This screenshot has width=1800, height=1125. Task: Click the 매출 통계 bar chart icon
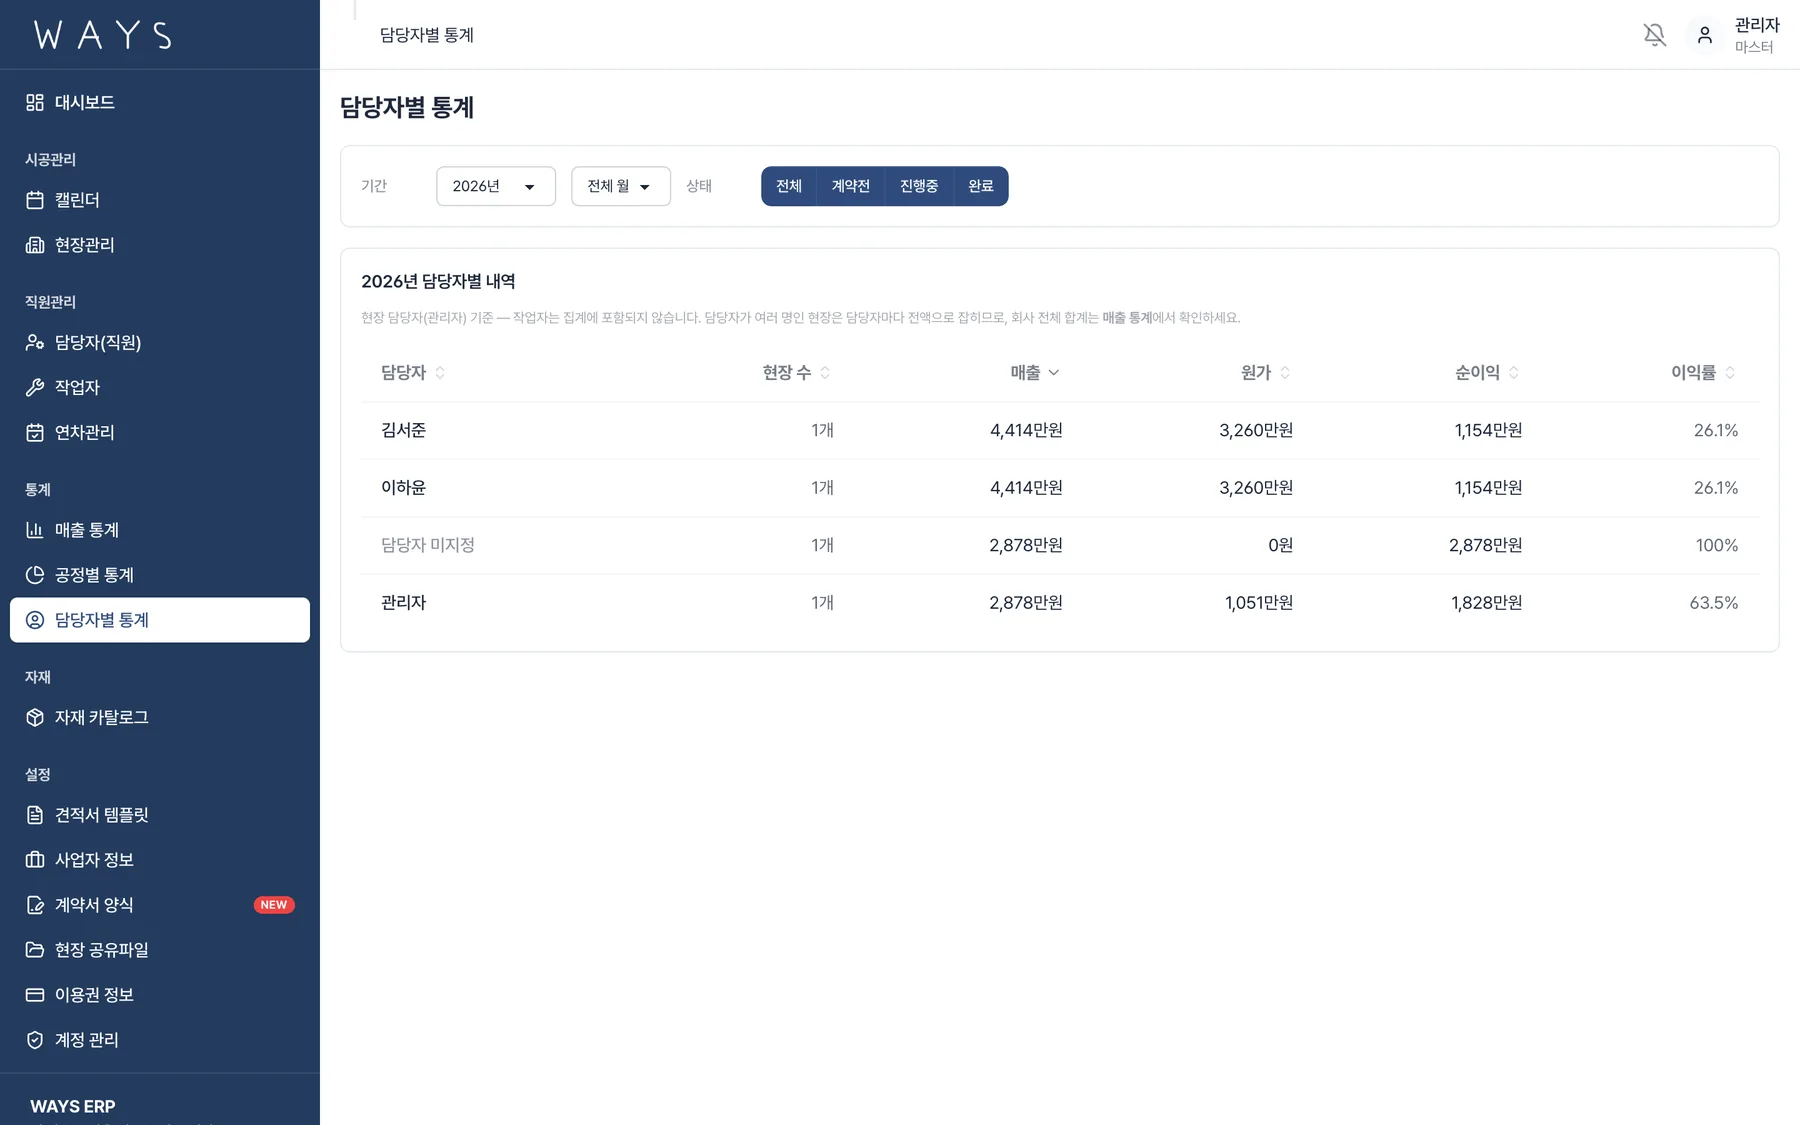click(x=35, y=530)
